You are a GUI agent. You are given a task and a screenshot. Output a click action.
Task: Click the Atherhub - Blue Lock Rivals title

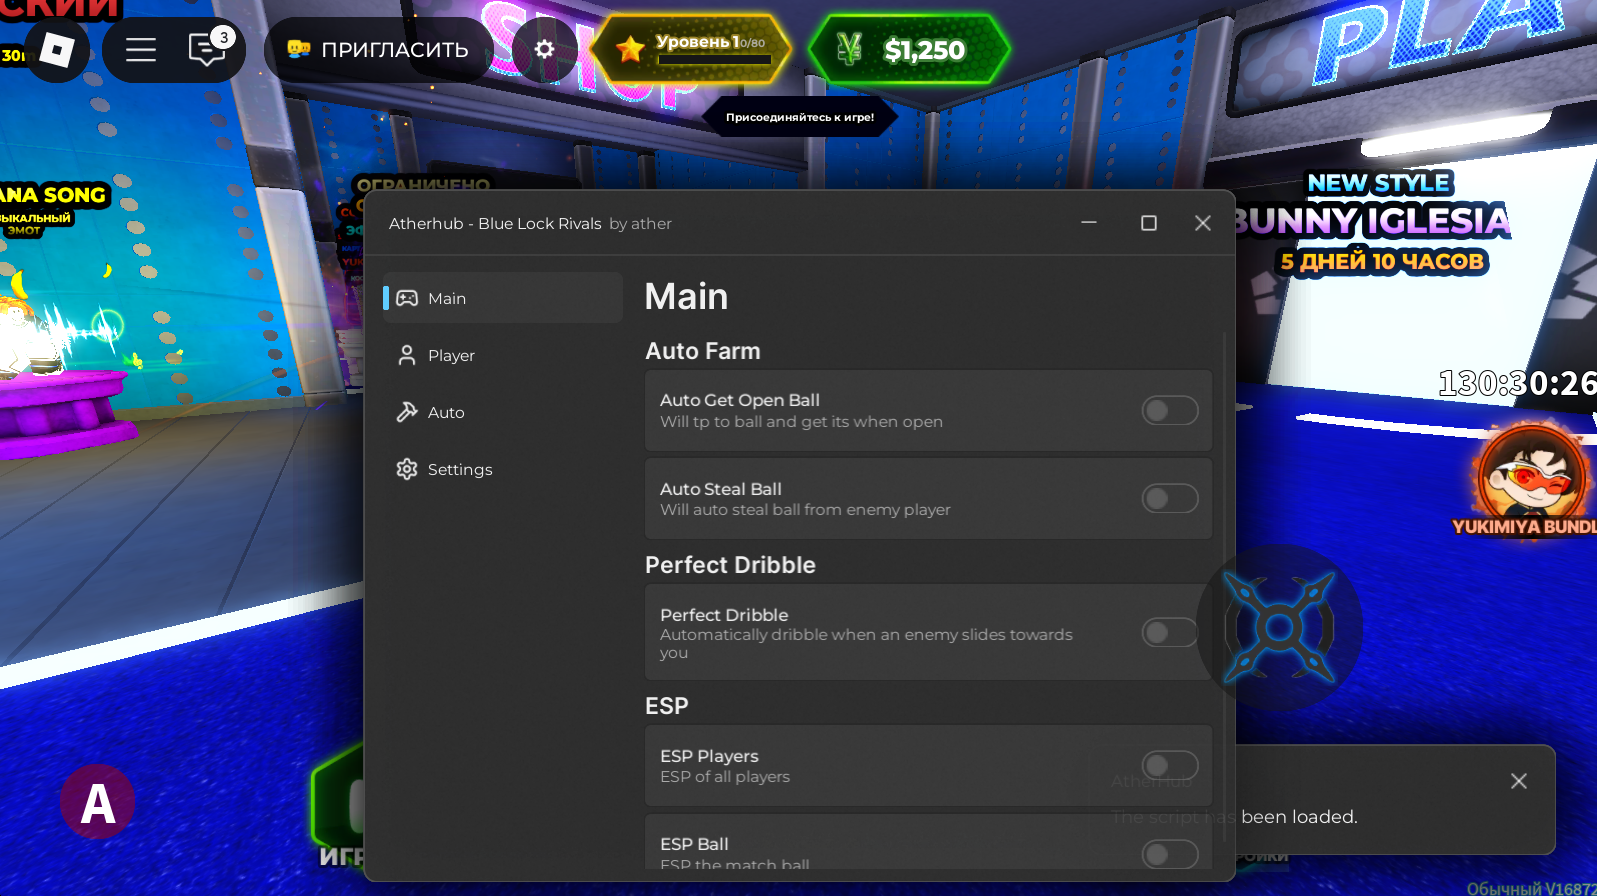point(495,223)
